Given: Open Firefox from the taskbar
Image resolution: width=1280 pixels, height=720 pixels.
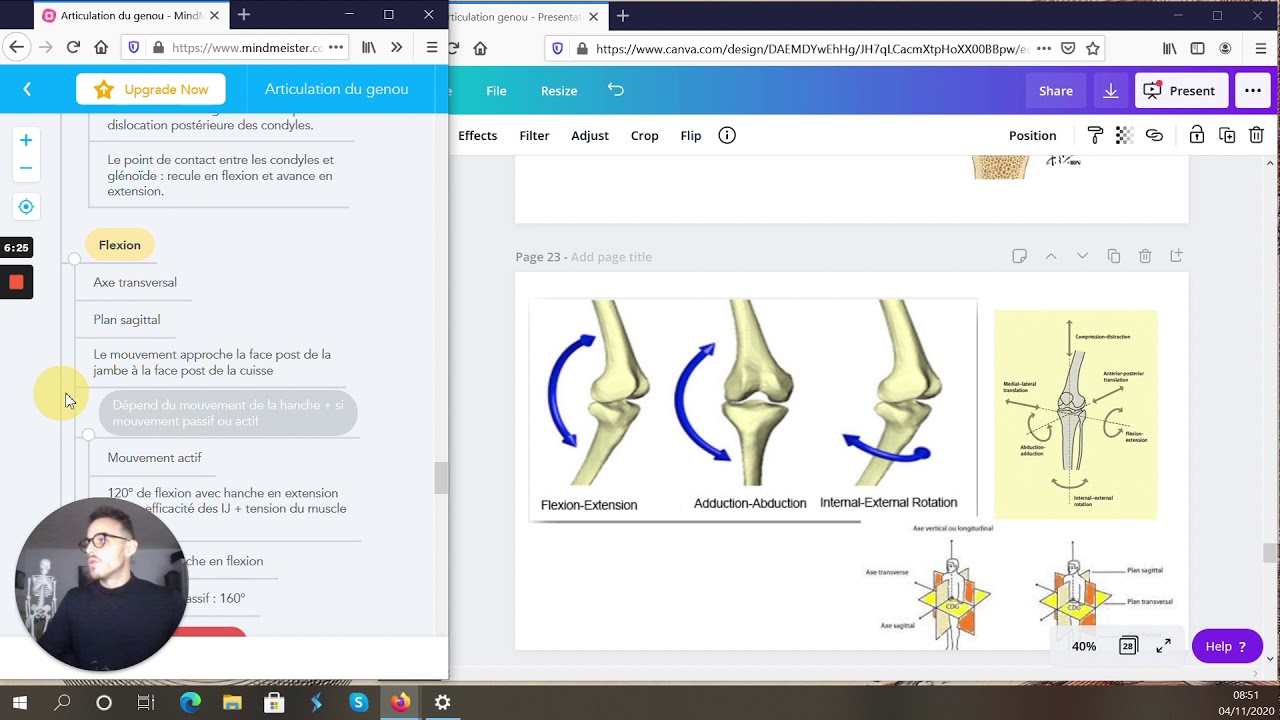Looking at the screenshot, I should coord(400,703).
